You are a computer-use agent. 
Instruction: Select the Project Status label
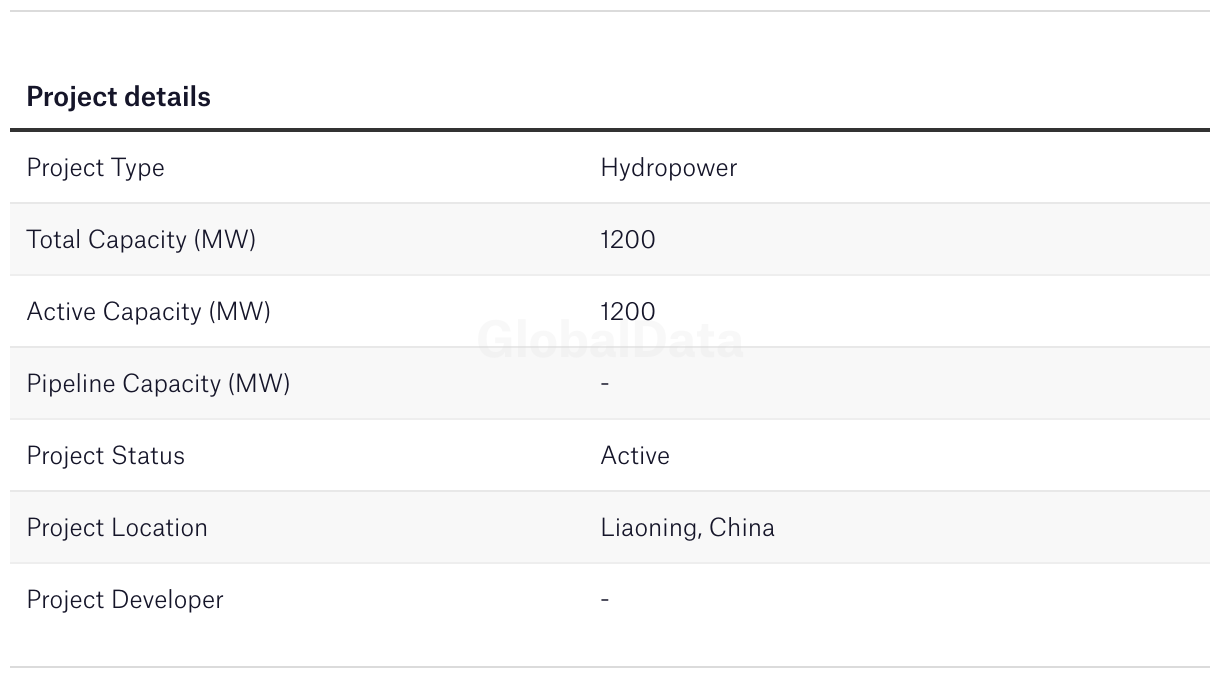(x=105, y=456)
